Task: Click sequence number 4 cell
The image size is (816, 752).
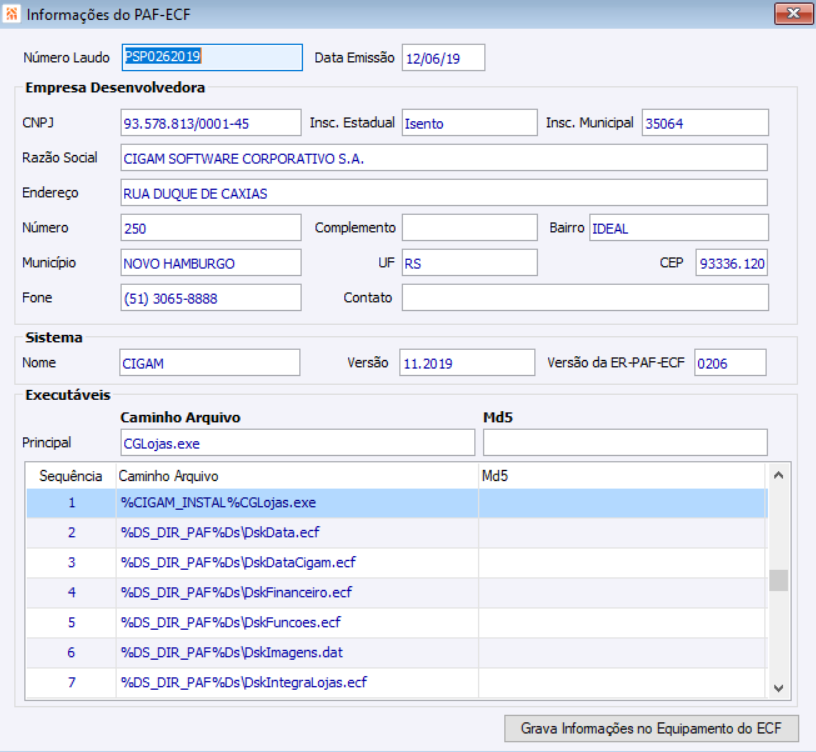Action: coord(71,592)
